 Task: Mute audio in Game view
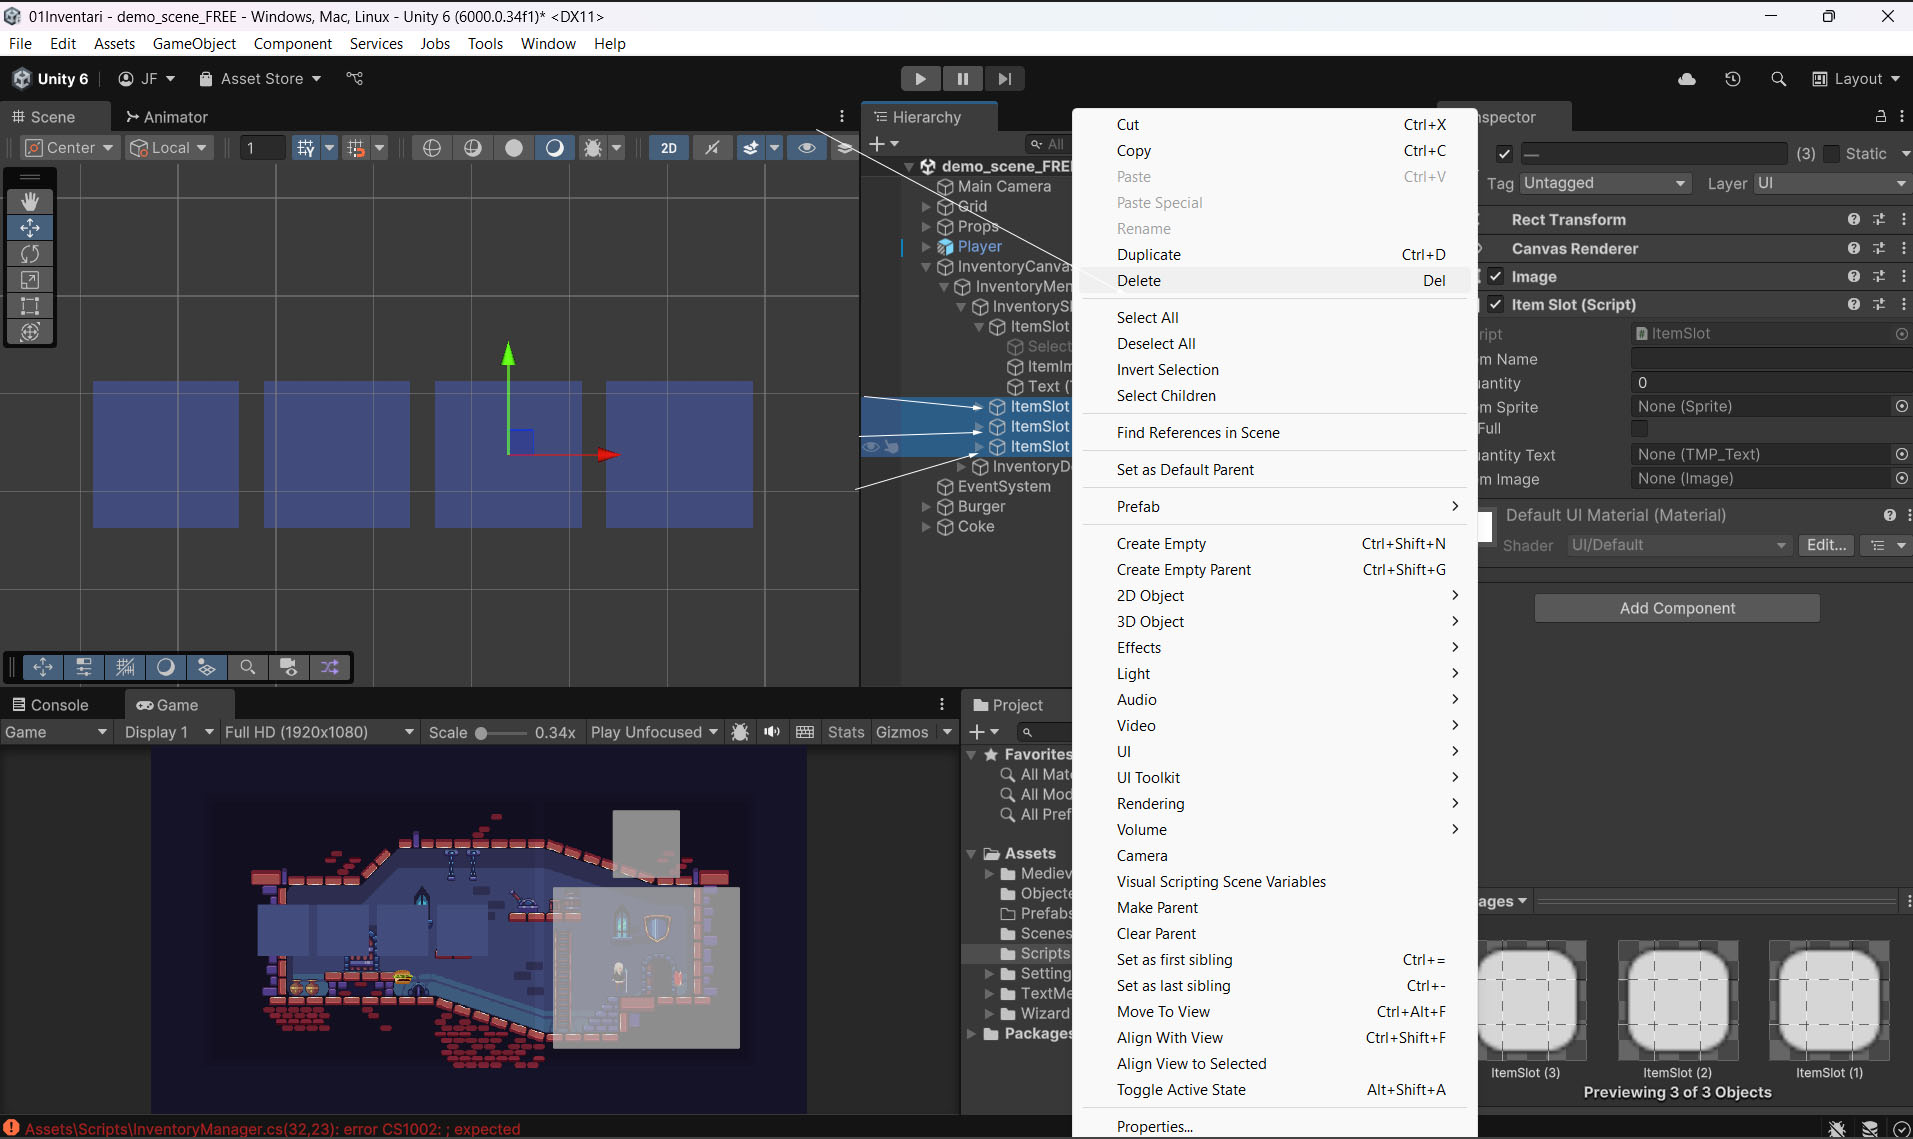[772, 732]
